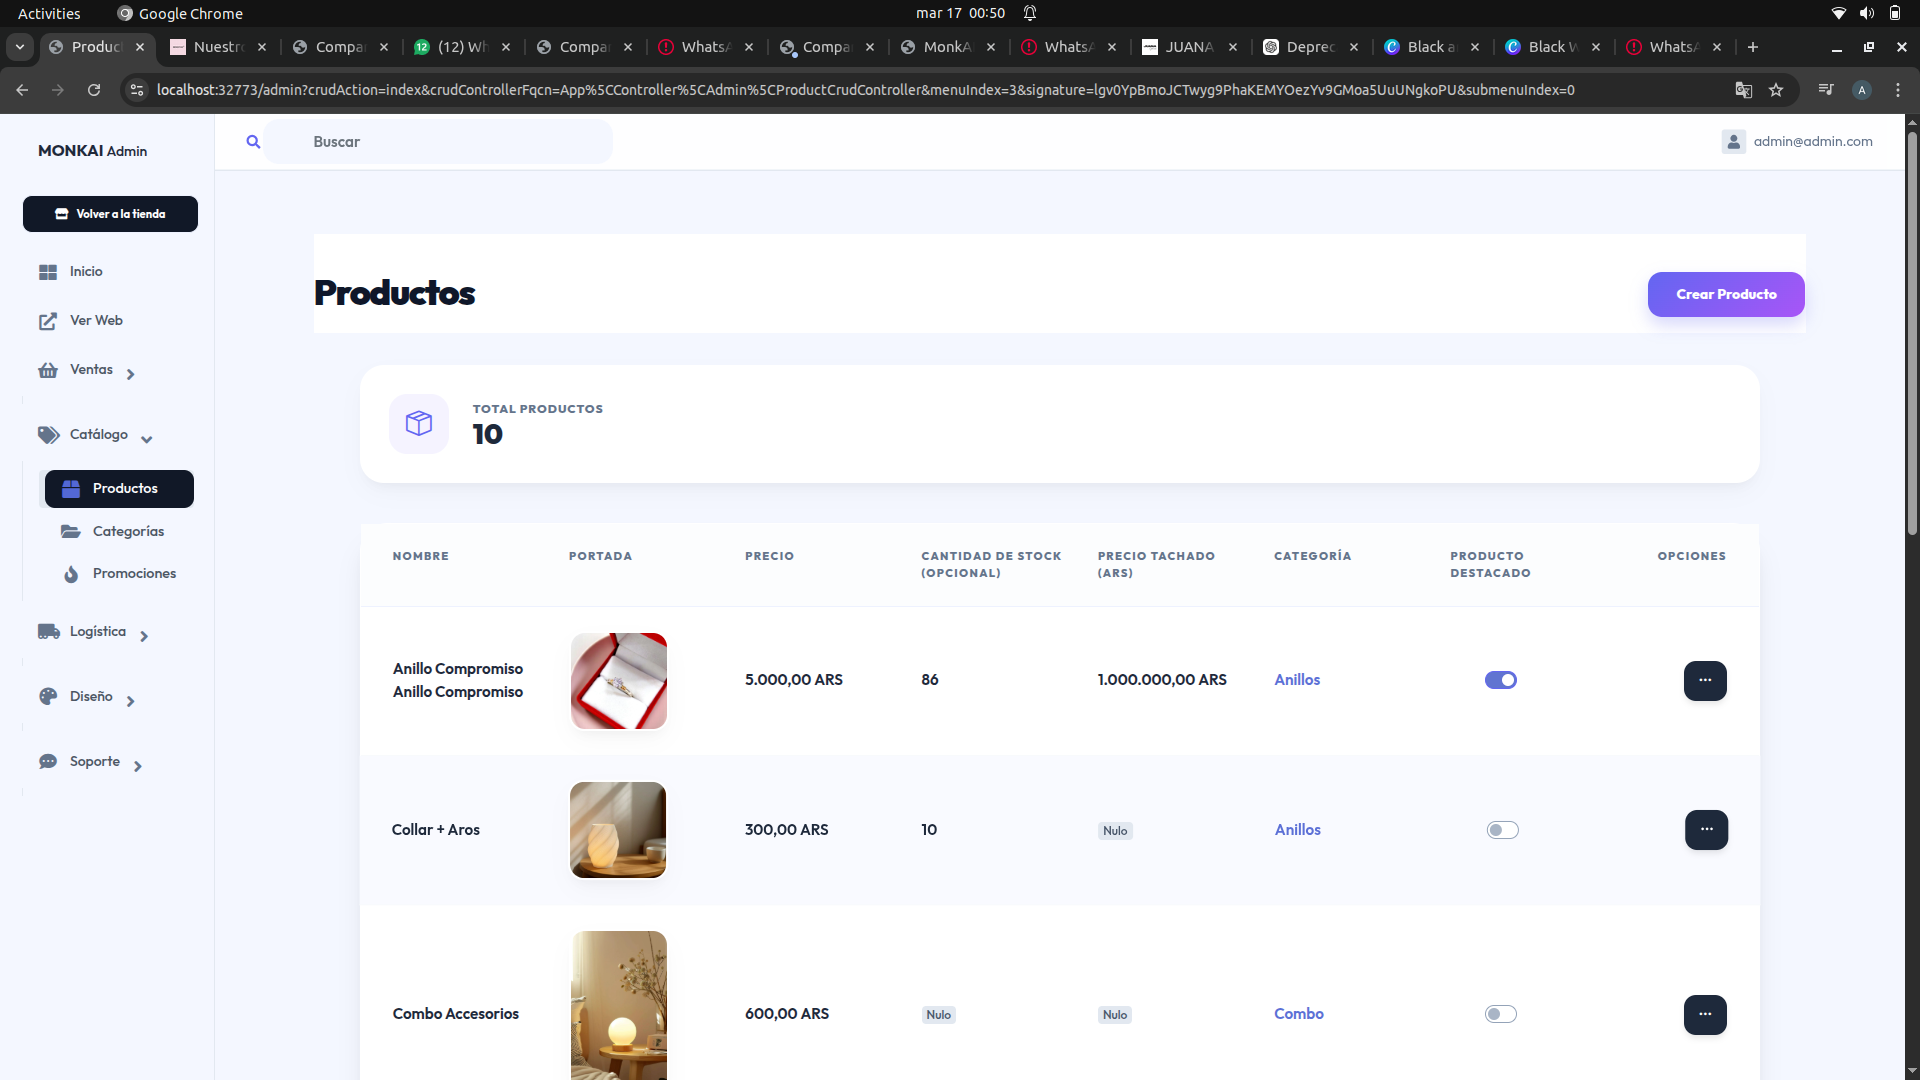The height and width of the screenshot is (1080, 1920).
Task: Open options menu for Anillo Compromiso
Action: (x=1705, y=680)
